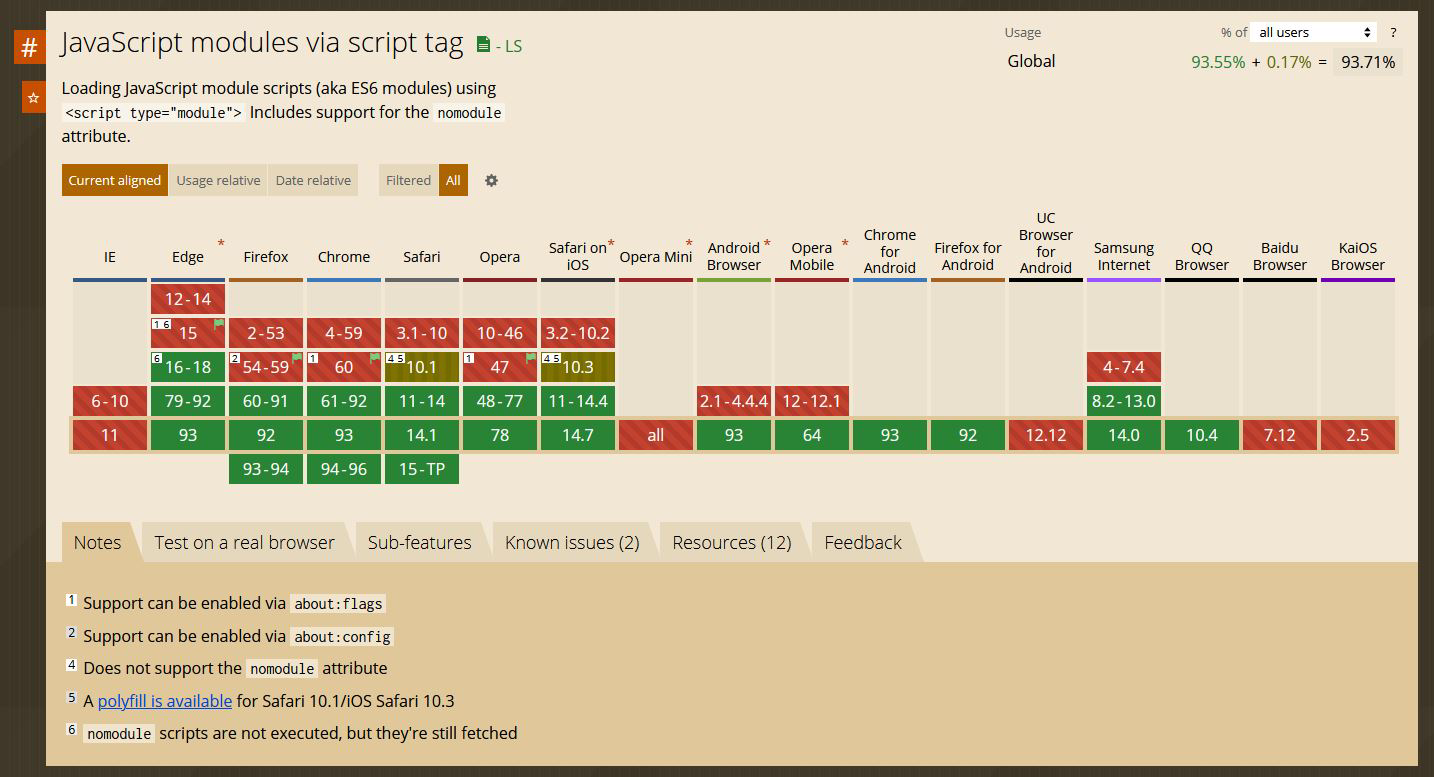
Task: Click Firefox 93-94 future versions cell
Action: [x=266, y=469]
